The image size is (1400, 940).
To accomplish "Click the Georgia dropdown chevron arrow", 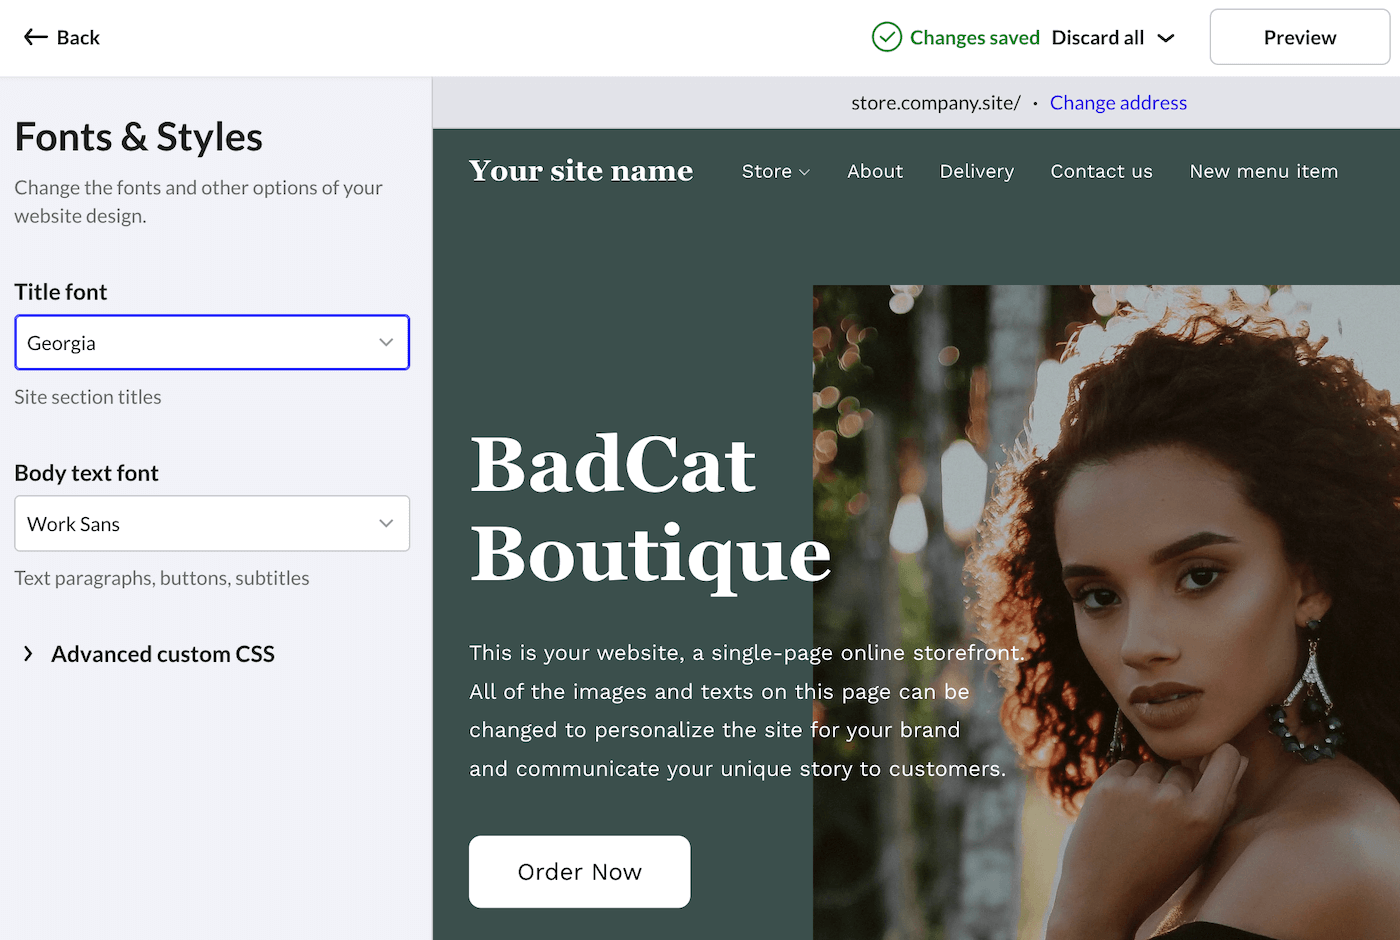I will tap(386, 342).
